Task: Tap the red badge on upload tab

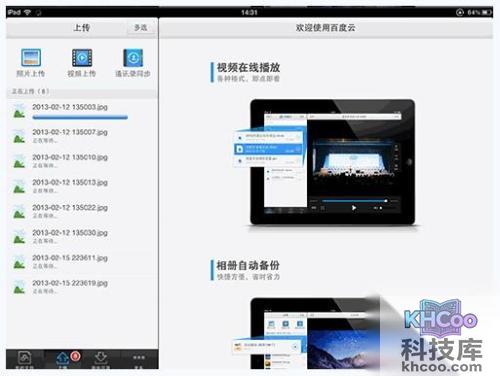Action: (75, 356)
